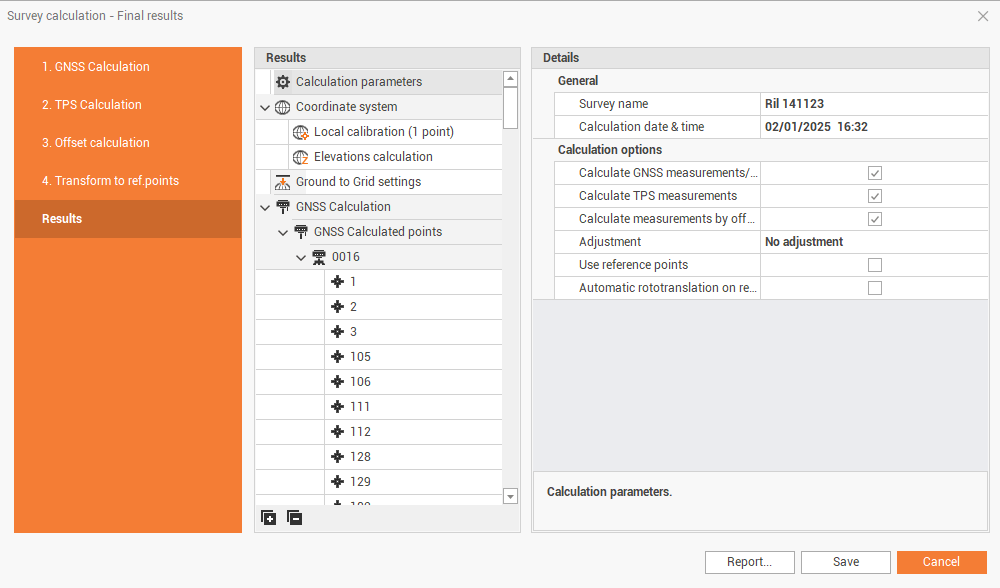The image size is (1000, 588).
Task: Click the collapse all icon below tree
Action: coord(294,517)
